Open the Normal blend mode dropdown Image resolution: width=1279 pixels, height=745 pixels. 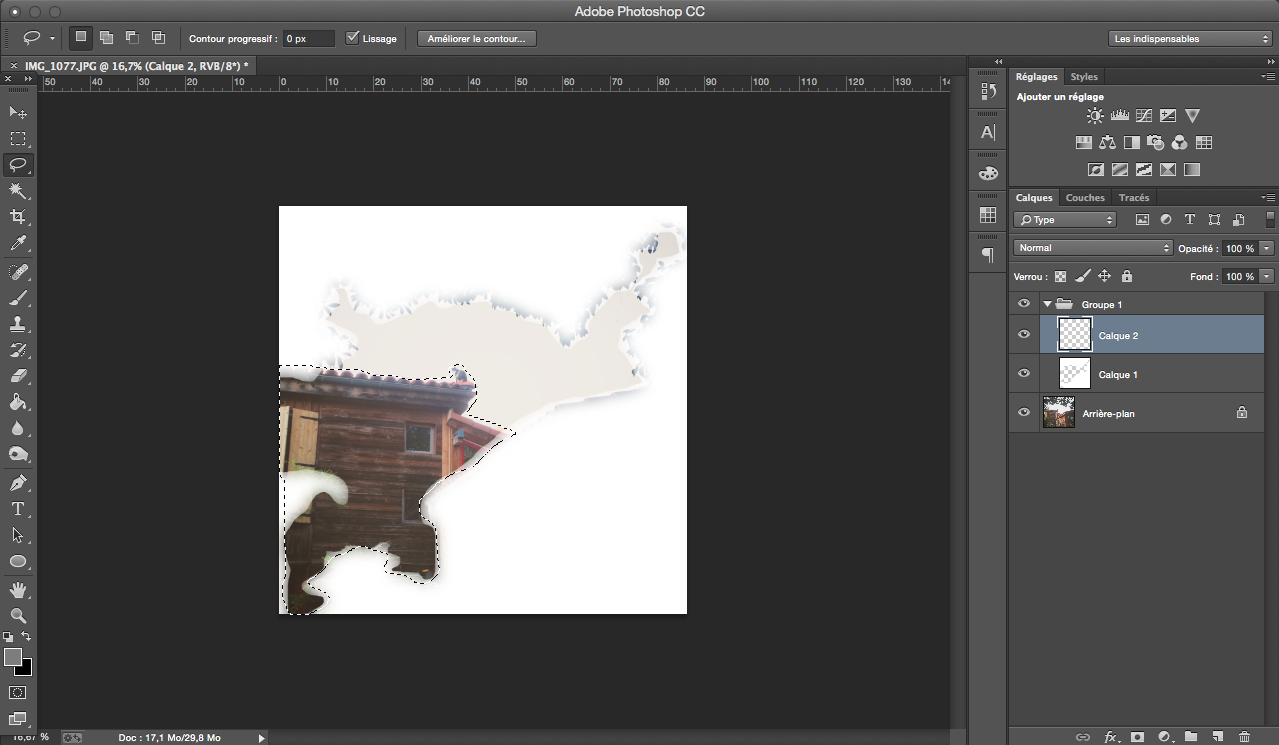pyautogui.click(x=1092, y=248)
